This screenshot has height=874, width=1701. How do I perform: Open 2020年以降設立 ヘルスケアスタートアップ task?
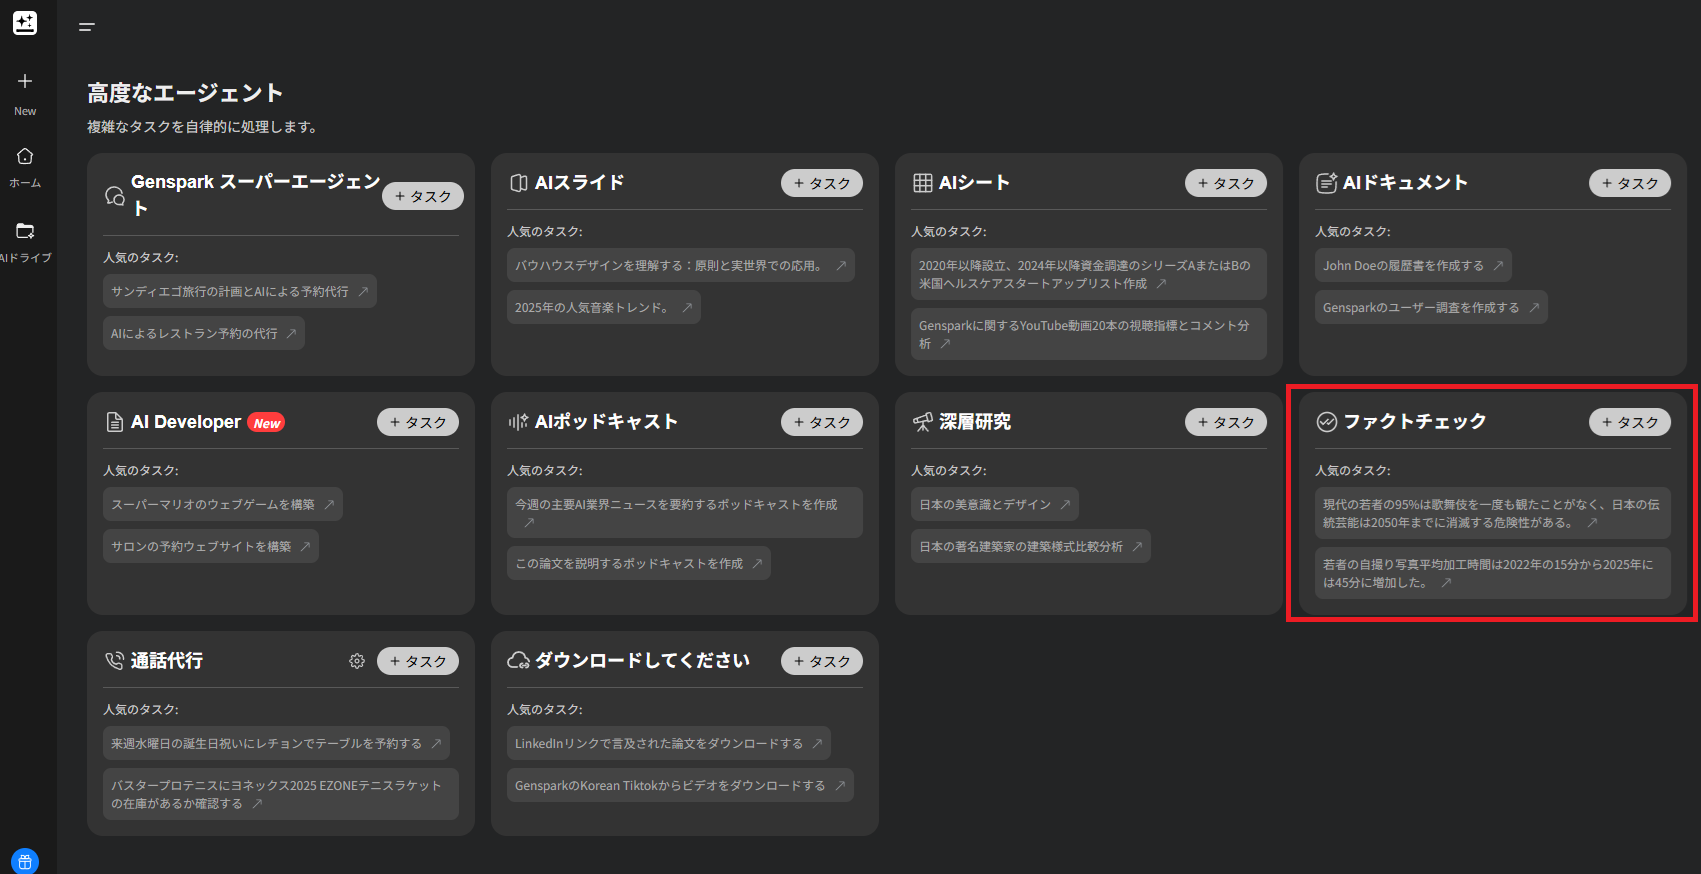pos(1089,274)
